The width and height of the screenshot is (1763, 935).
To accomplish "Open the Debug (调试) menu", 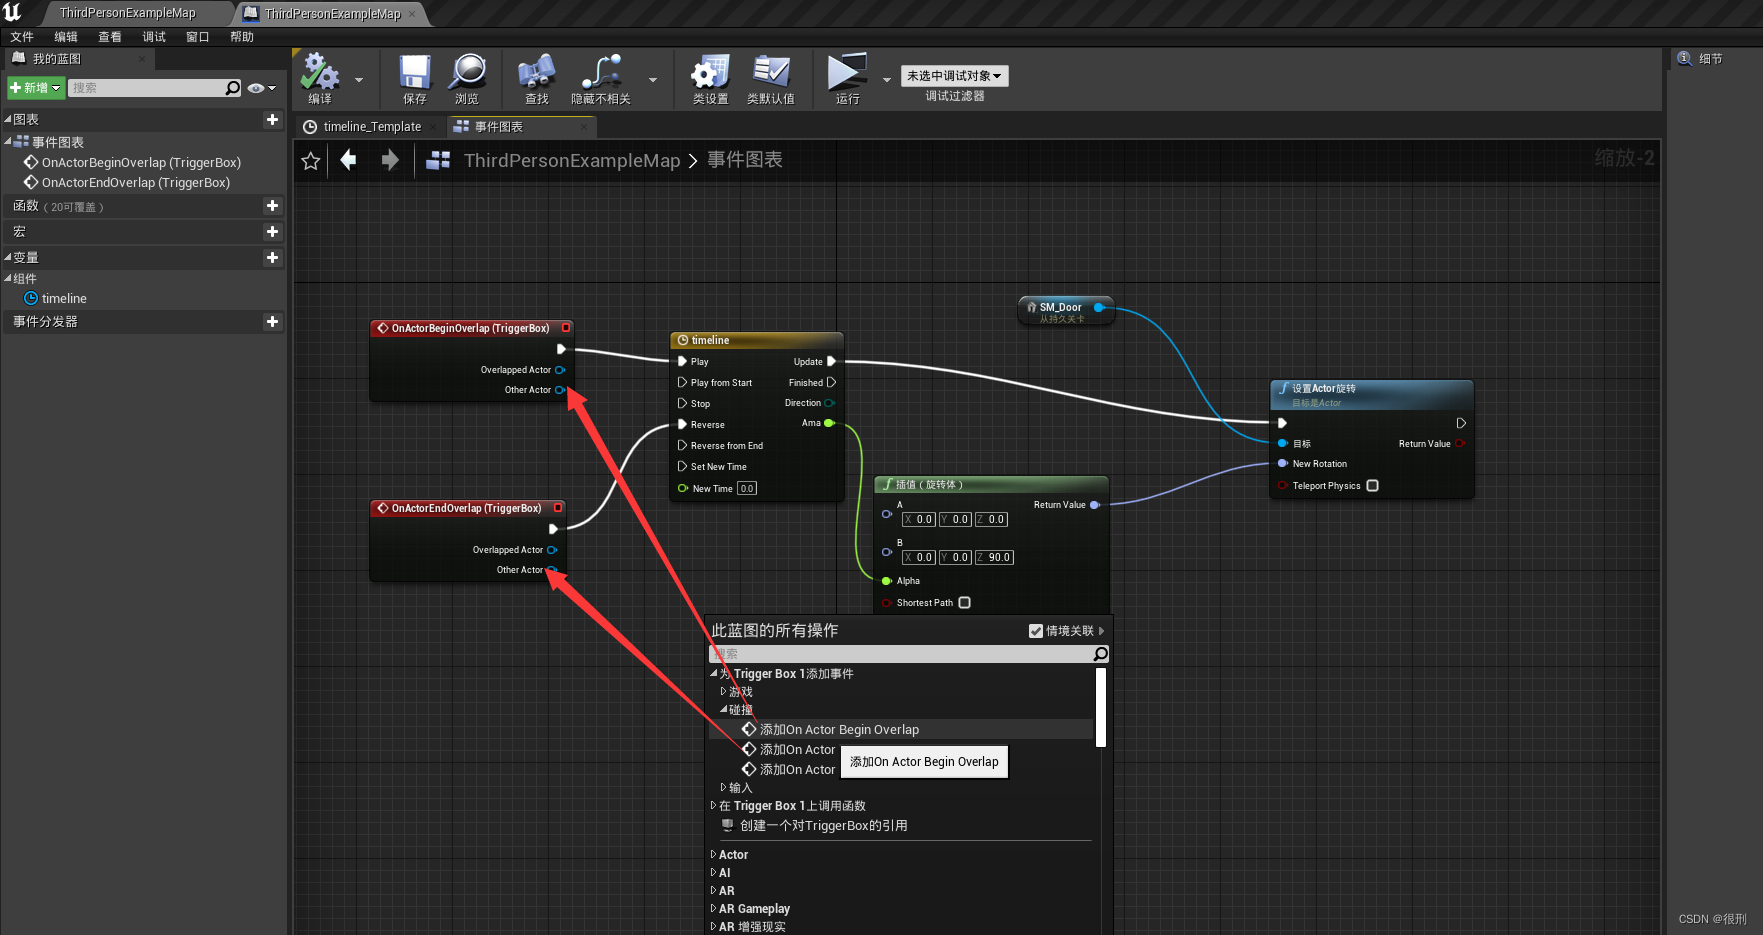I will [x=154, y=37].
